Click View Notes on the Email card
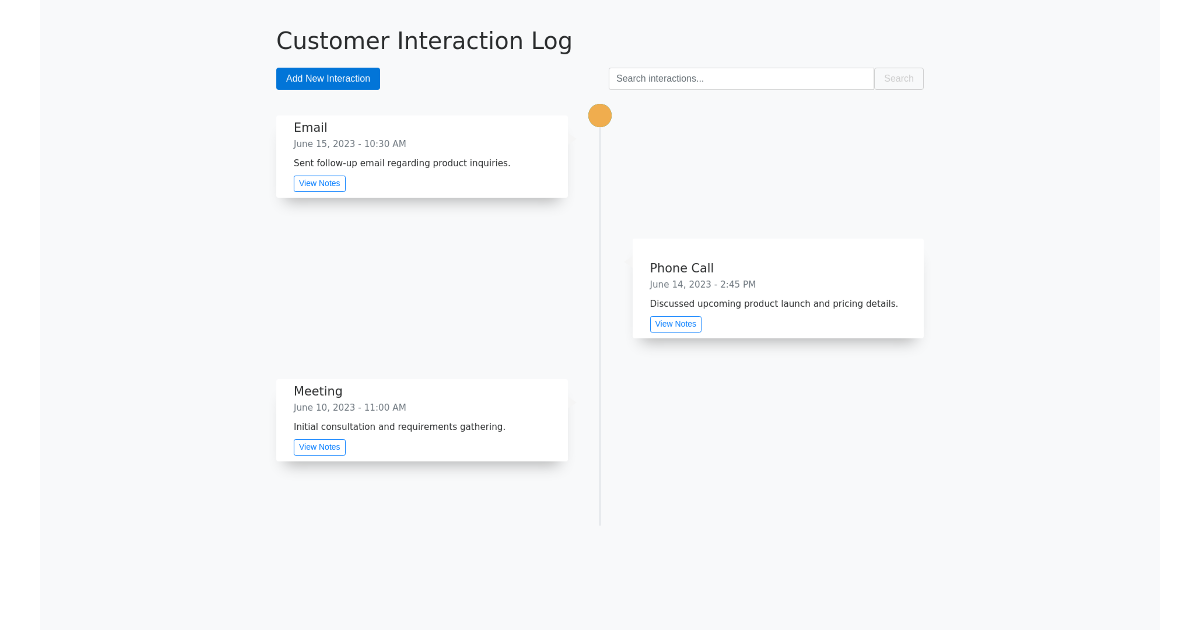Image resolution: width=1200 pixels, height=630 pixels. coord(319,183)
